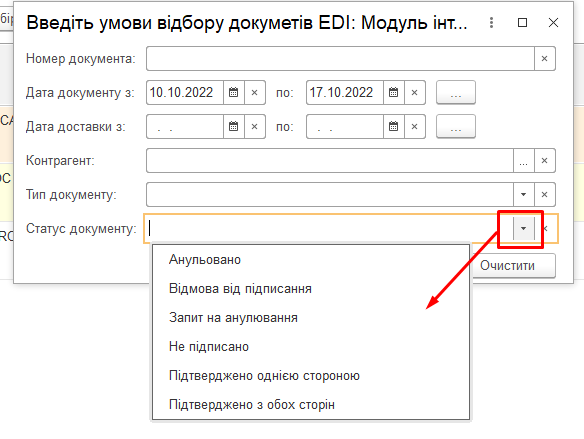Clear the Номер документа field

pos(545,58)
